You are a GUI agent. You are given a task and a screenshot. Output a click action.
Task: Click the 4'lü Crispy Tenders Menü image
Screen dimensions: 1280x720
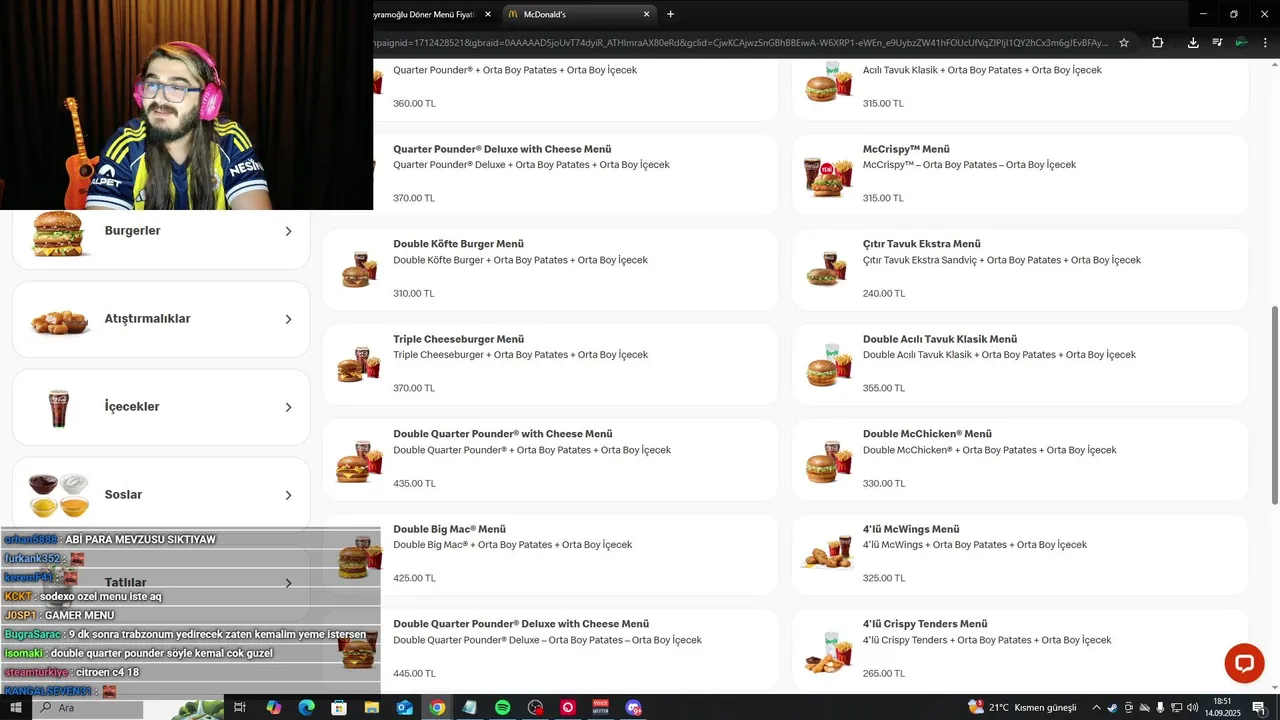point(828,650)
